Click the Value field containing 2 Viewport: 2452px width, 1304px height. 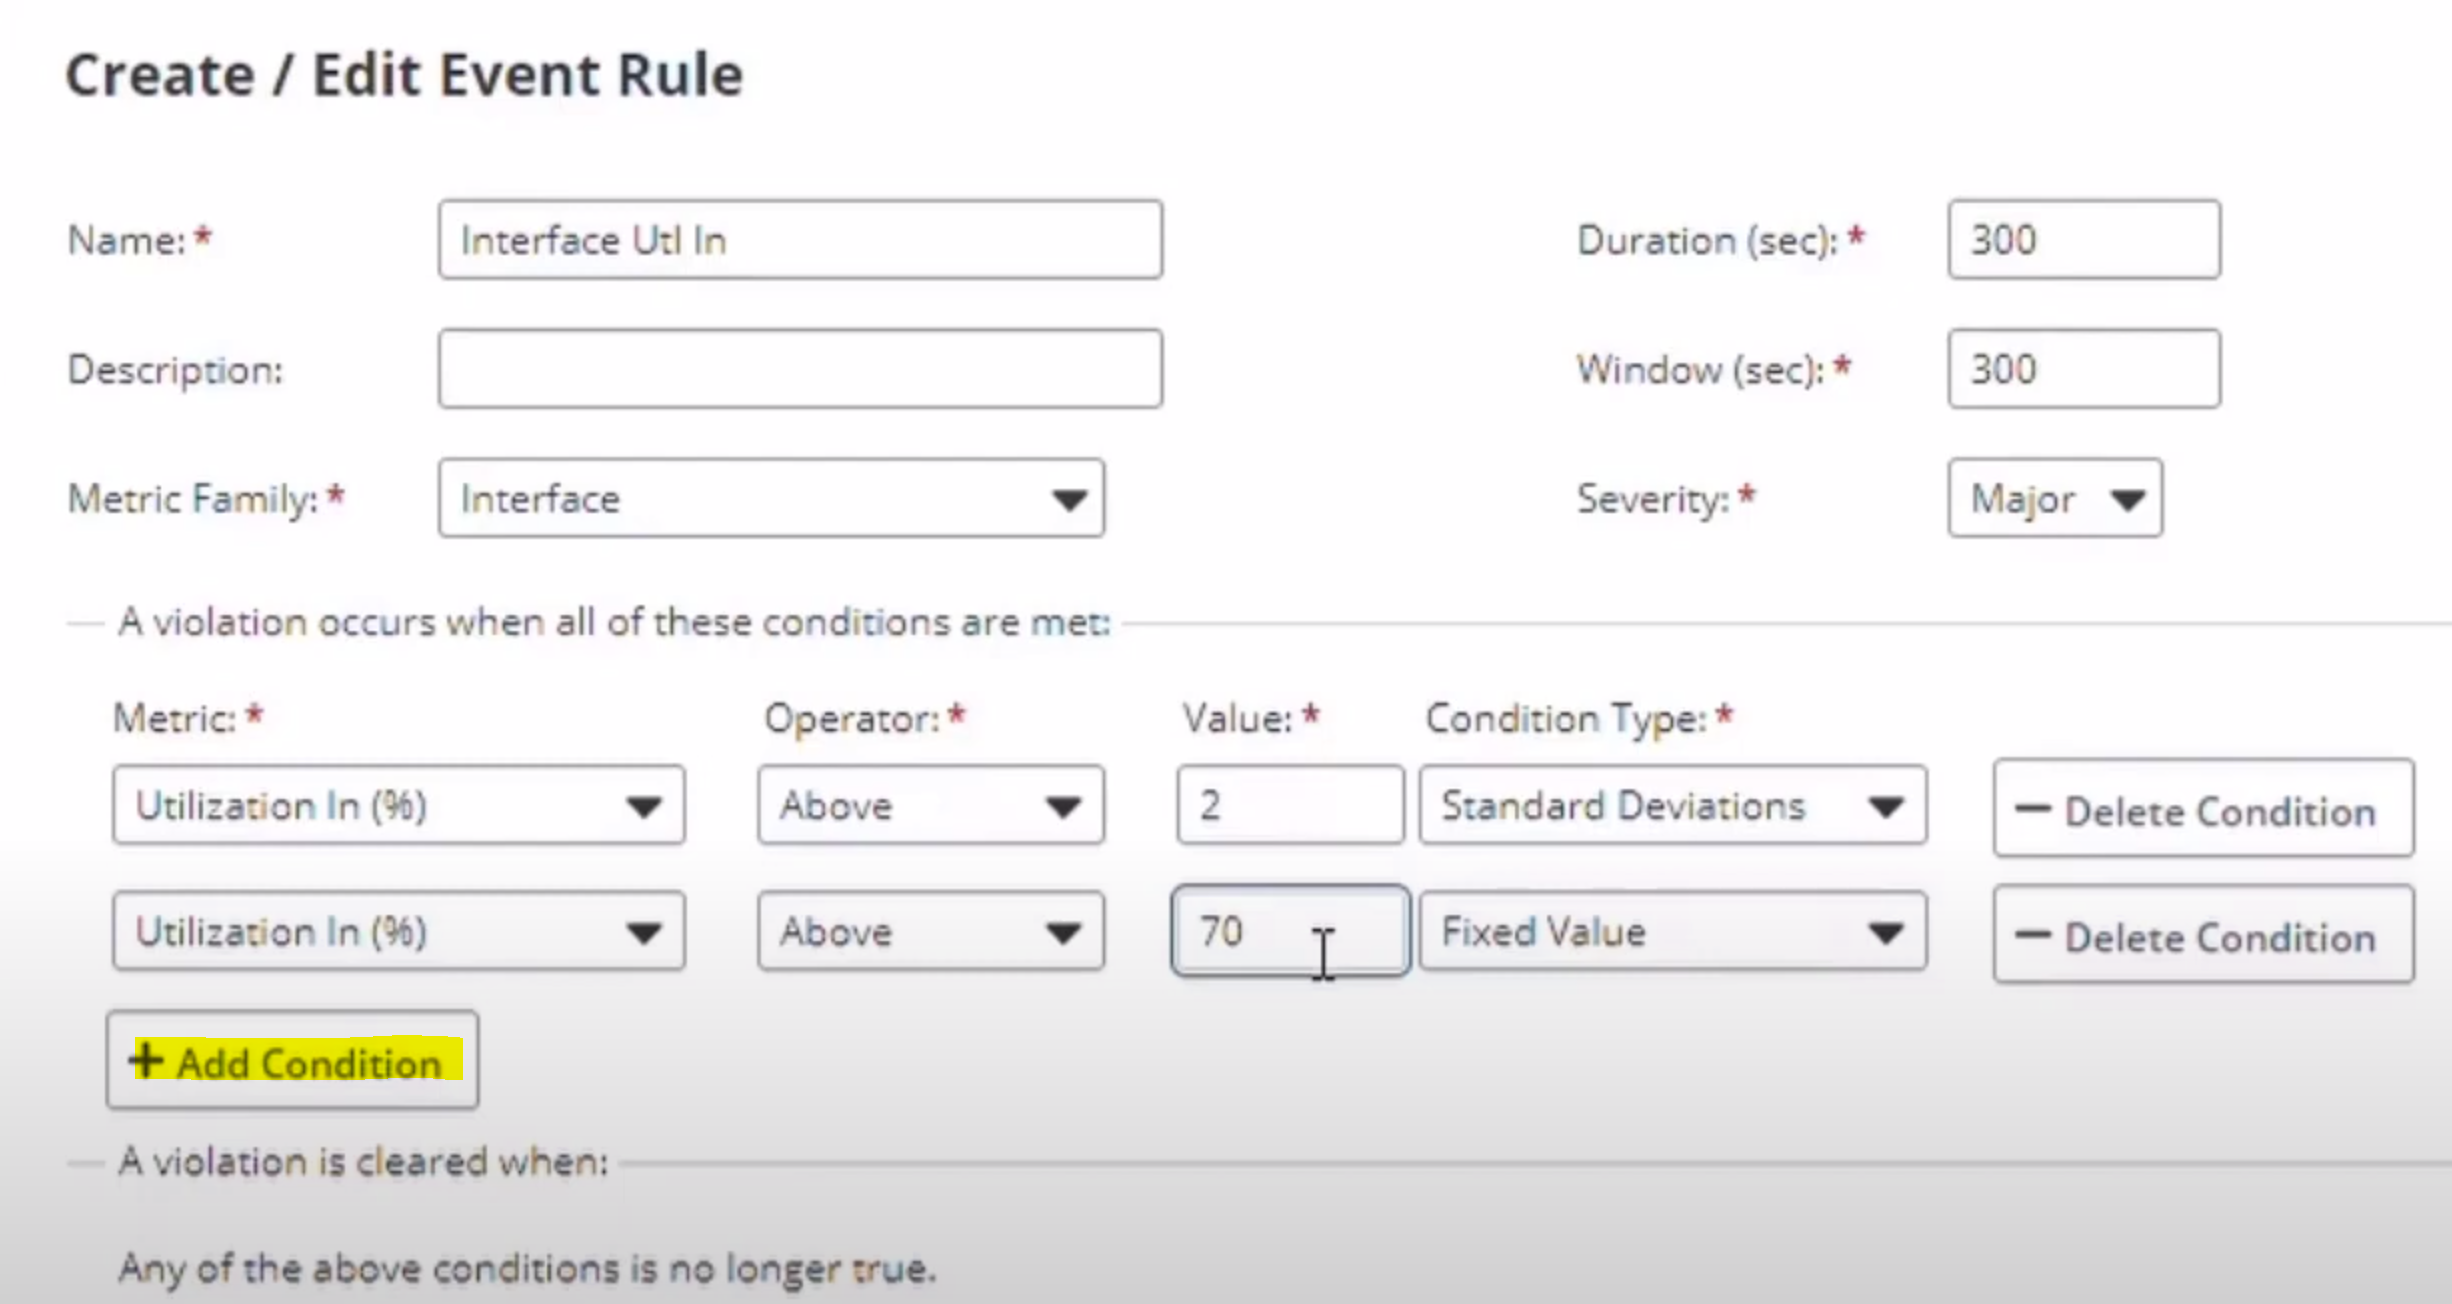(1289, 806)
